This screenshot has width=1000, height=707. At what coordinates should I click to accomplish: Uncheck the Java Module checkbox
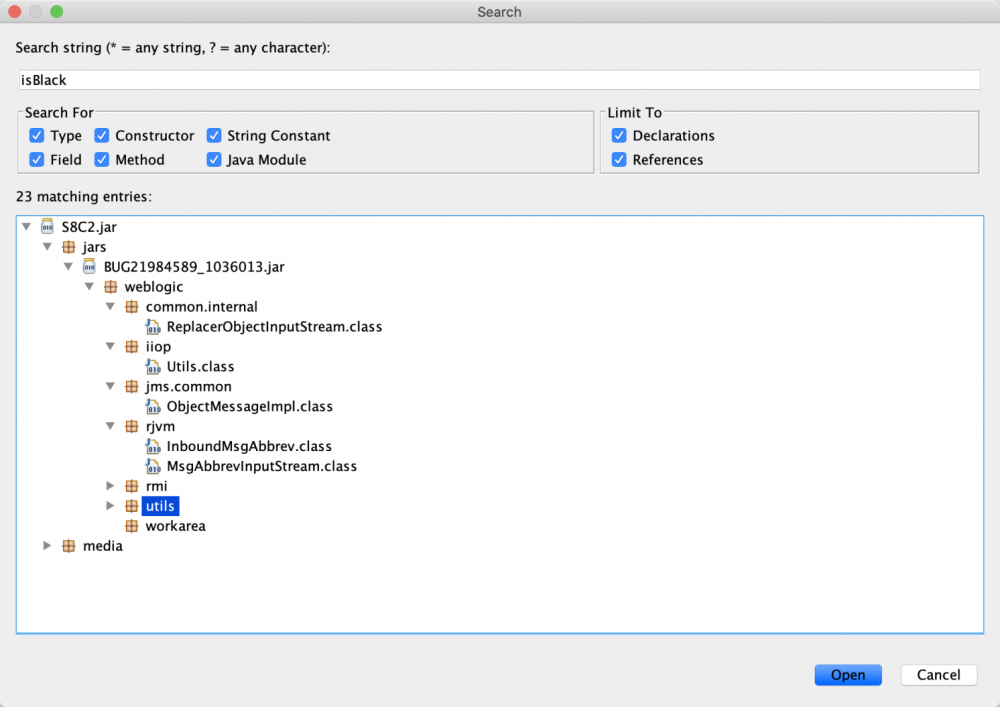214,159
